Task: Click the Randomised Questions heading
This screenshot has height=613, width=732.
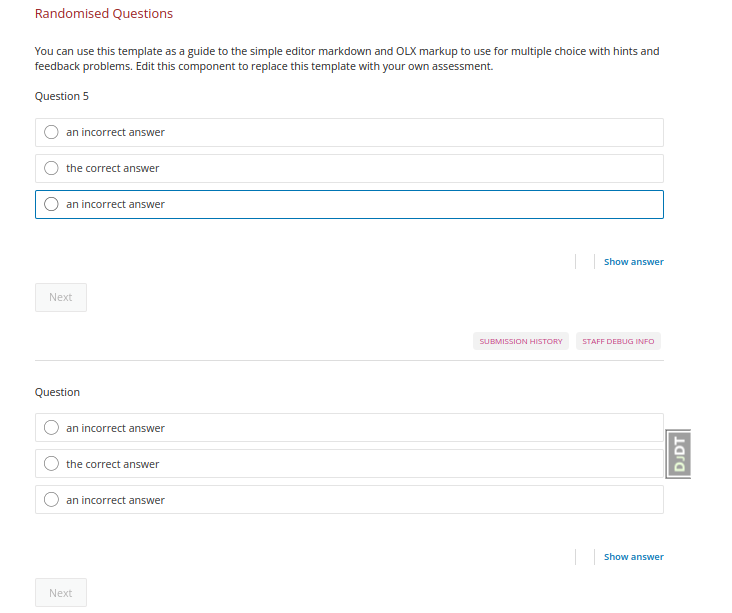Action: 104,14
